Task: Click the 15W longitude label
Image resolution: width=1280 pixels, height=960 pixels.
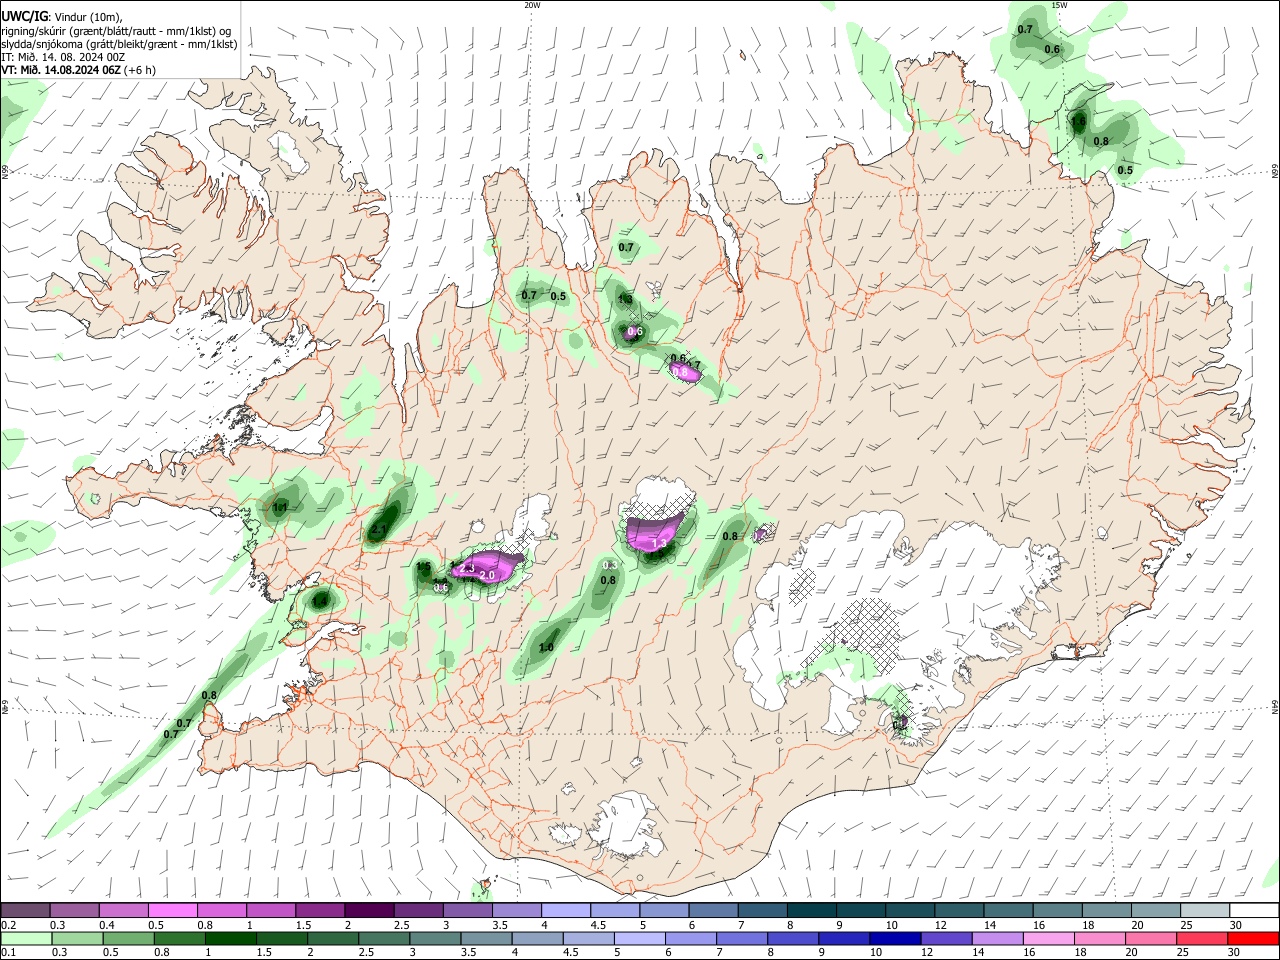Action: tap(1060, 5)
